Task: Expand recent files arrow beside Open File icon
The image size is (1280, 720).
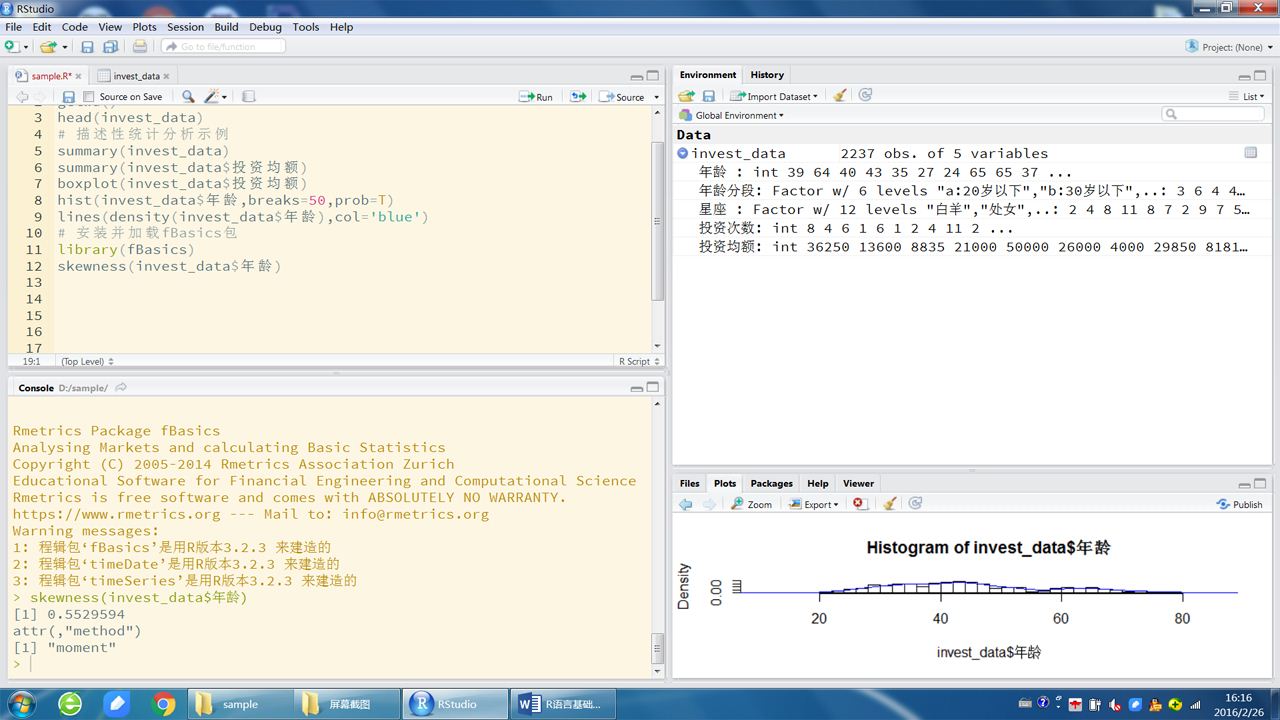Action: [65, 47]
